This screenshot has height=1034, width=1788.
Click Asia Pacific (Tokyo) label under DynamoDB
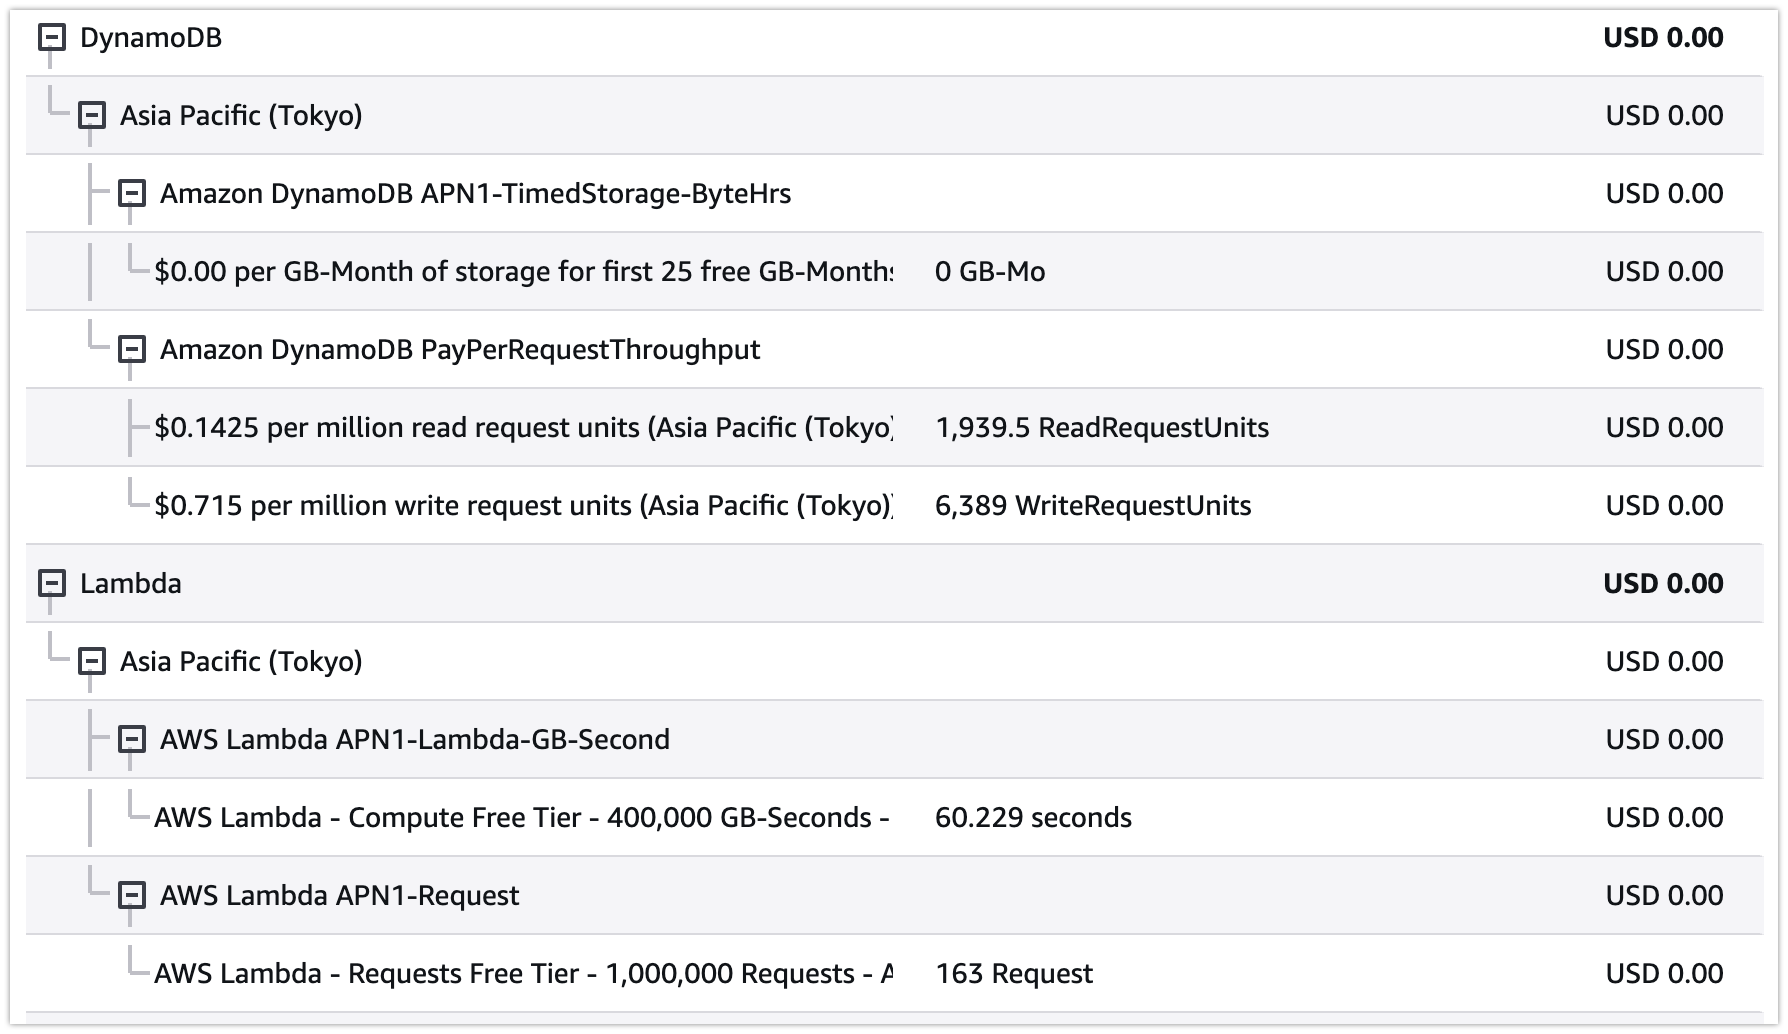point(241,116)
